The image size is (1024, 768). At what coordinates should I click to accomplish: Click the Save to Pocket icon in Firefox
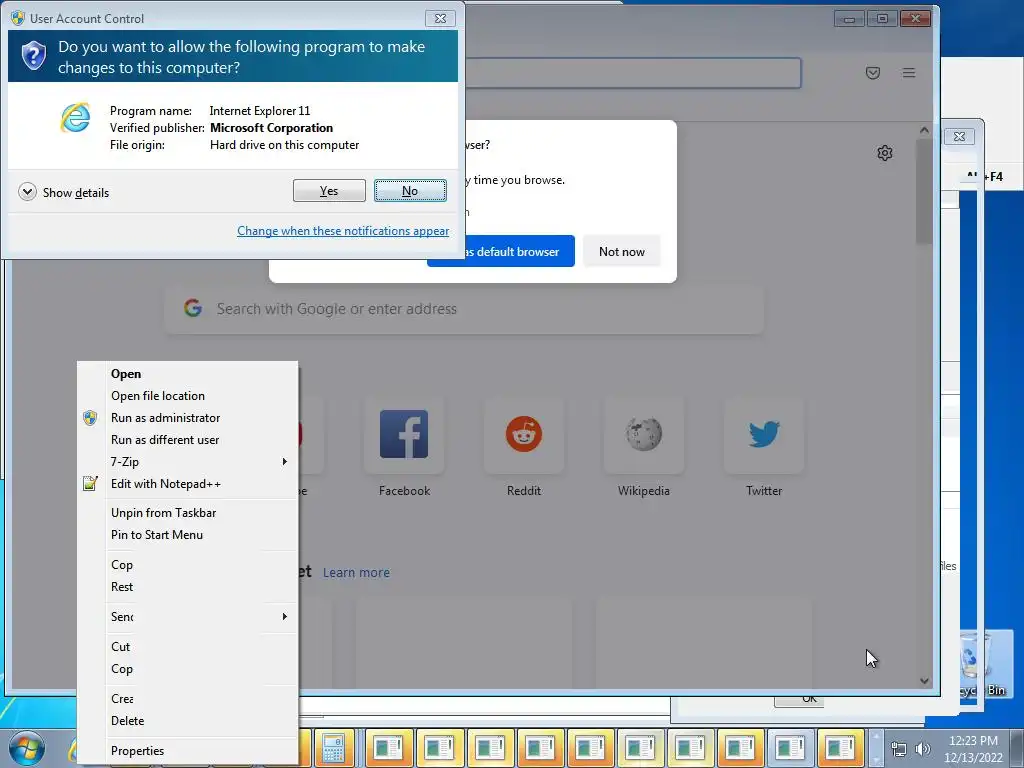[872, 72]
